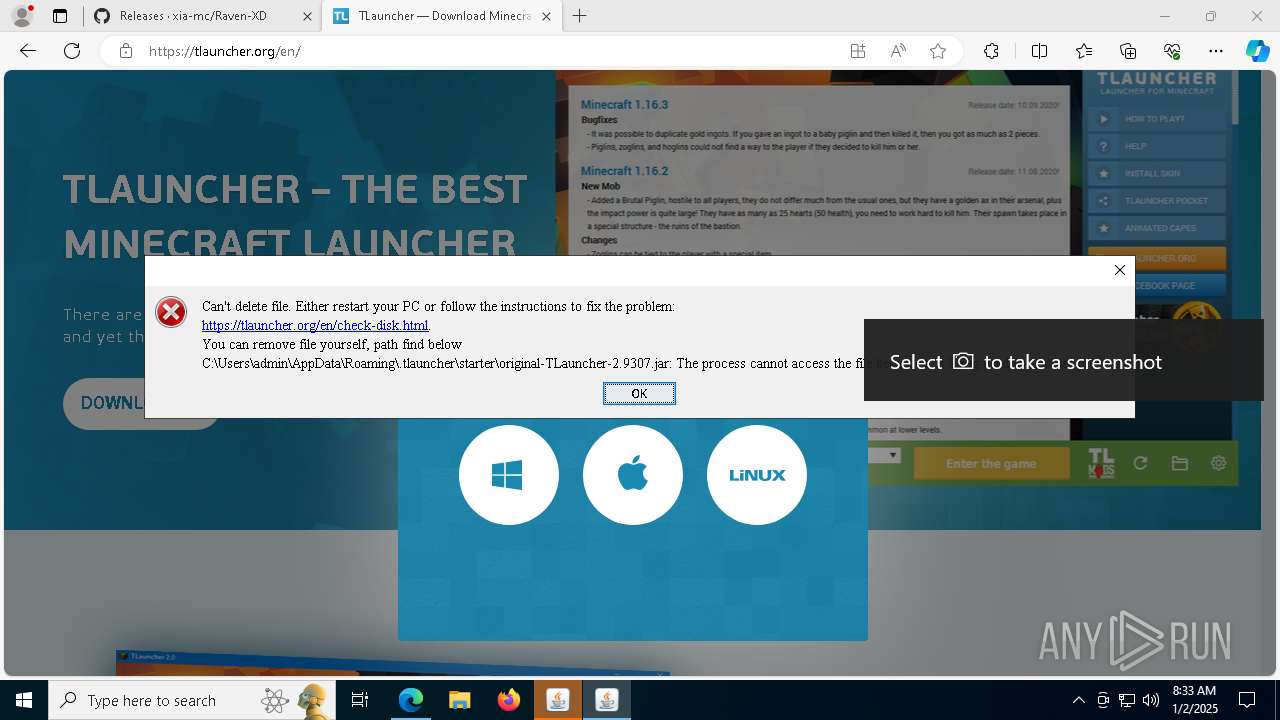Open Task View from taskbar

(361, 700)
